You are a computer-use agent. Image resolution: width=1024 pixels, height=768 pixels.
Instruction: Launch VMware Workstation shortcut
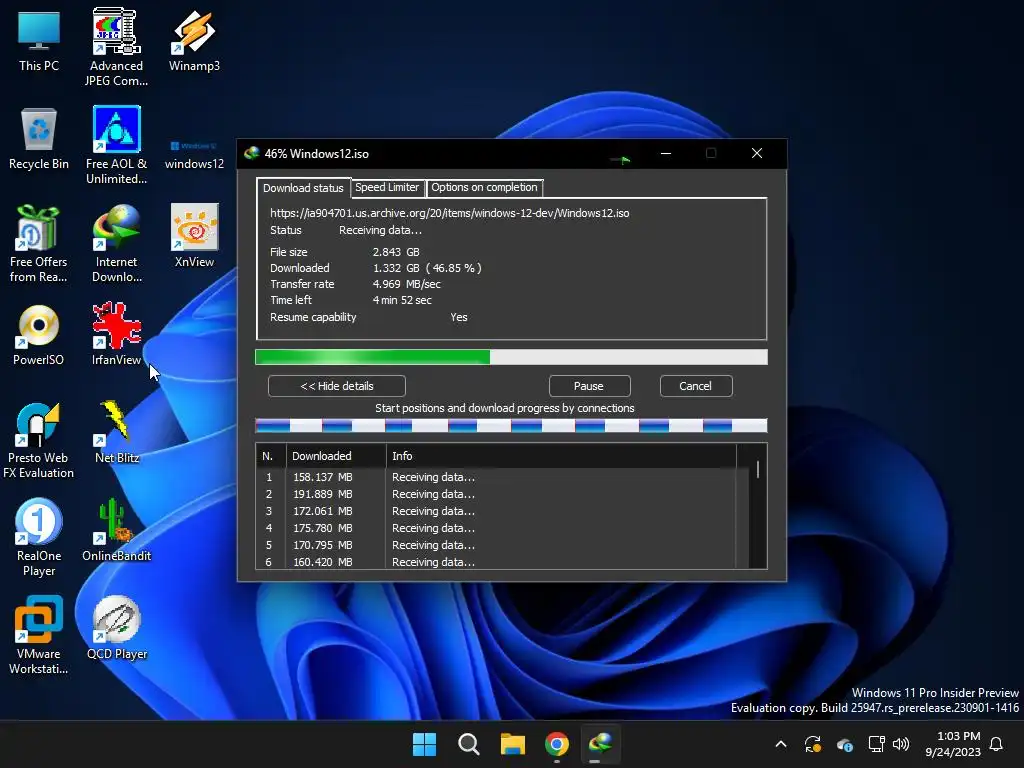pyautogui.click(x=39, y=635)
